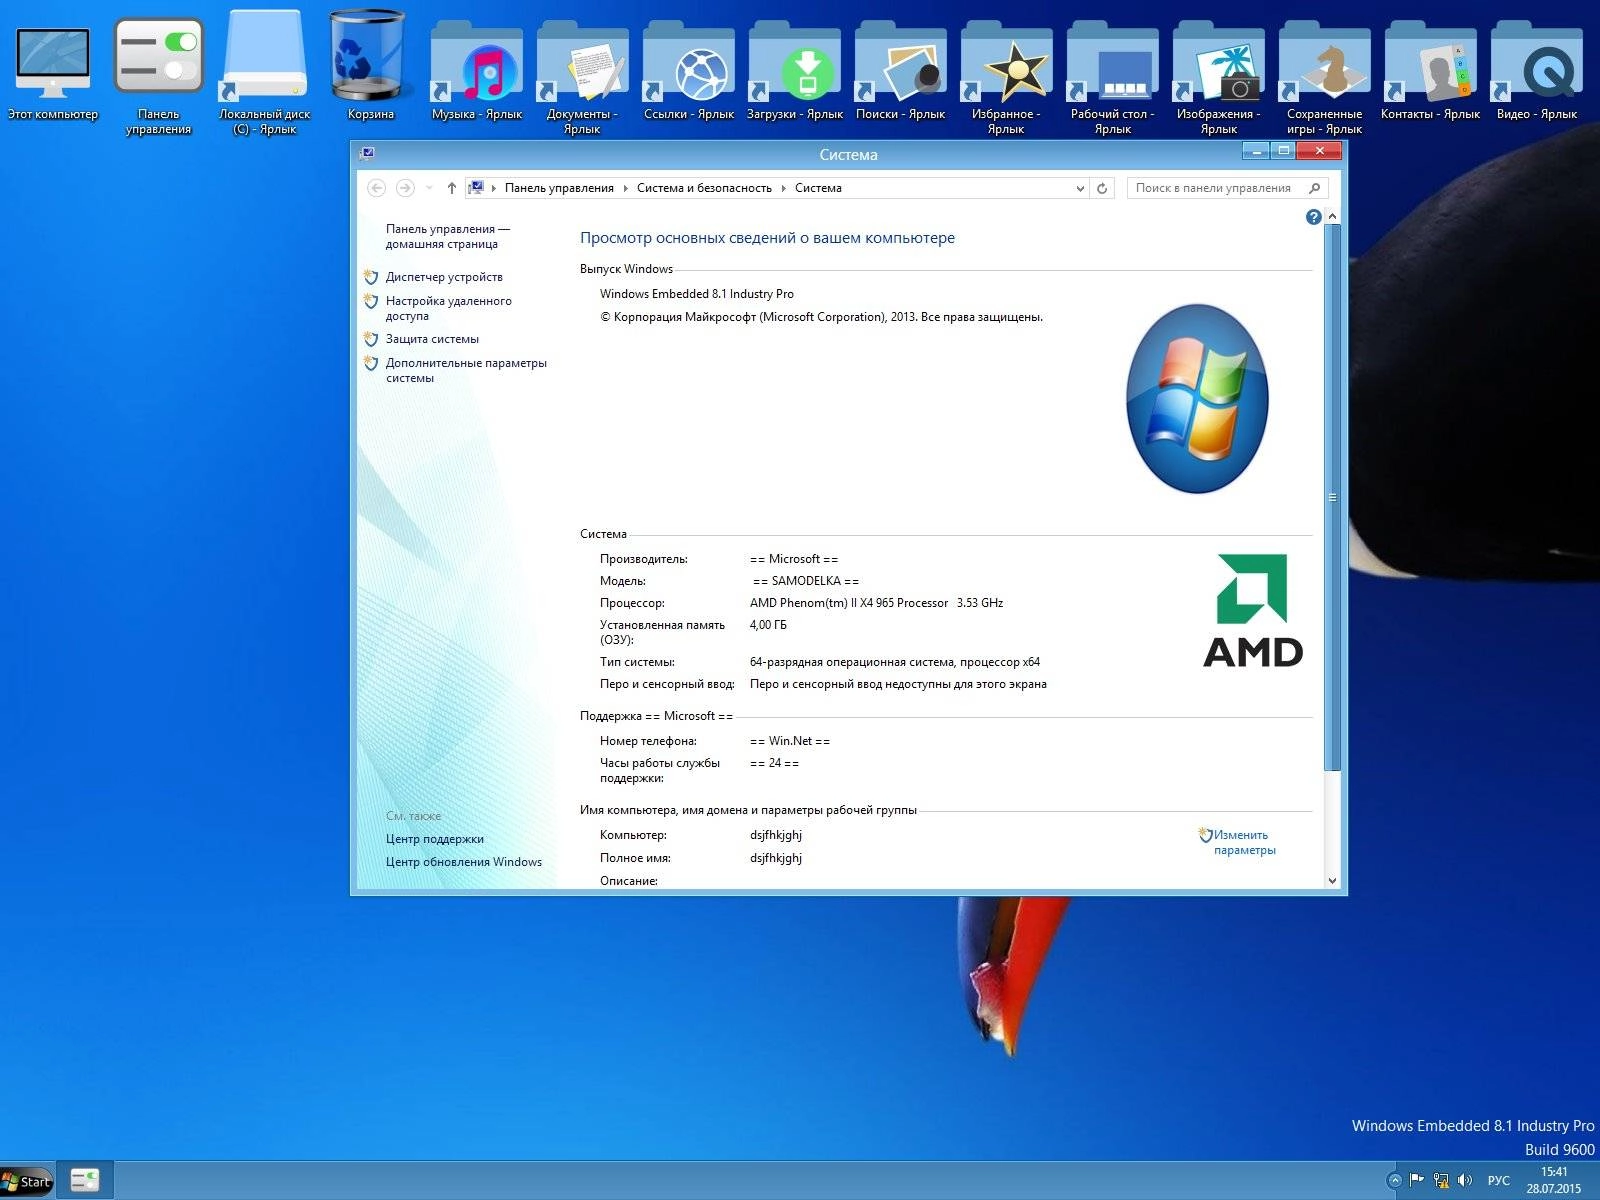Select 'Панель управления' breadcrumb
Screen dimensions: 1600x1200
click(559, 188)
